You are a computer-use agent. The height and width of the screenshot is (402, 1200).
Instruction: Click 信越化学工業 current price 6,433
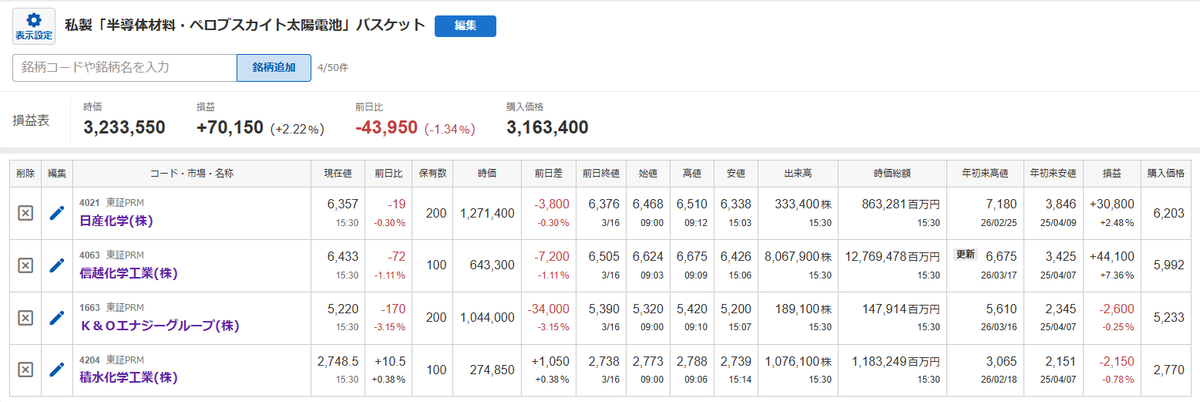tap(342, 255)
